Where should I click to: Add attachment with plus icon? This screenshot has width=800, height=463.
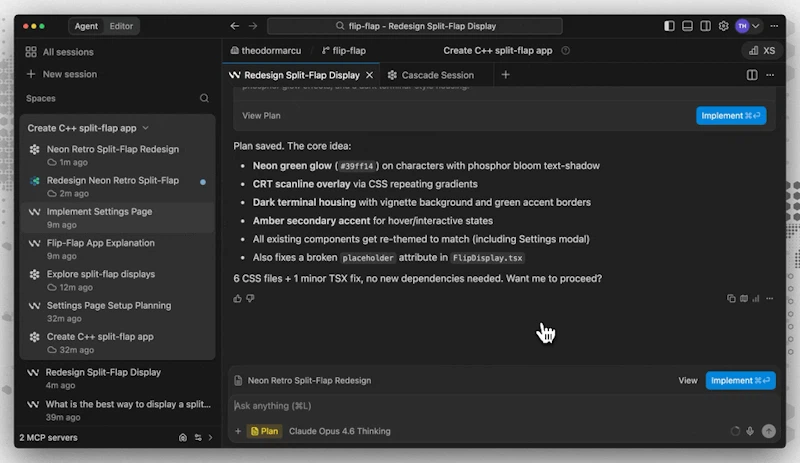(x=238, y=431)
